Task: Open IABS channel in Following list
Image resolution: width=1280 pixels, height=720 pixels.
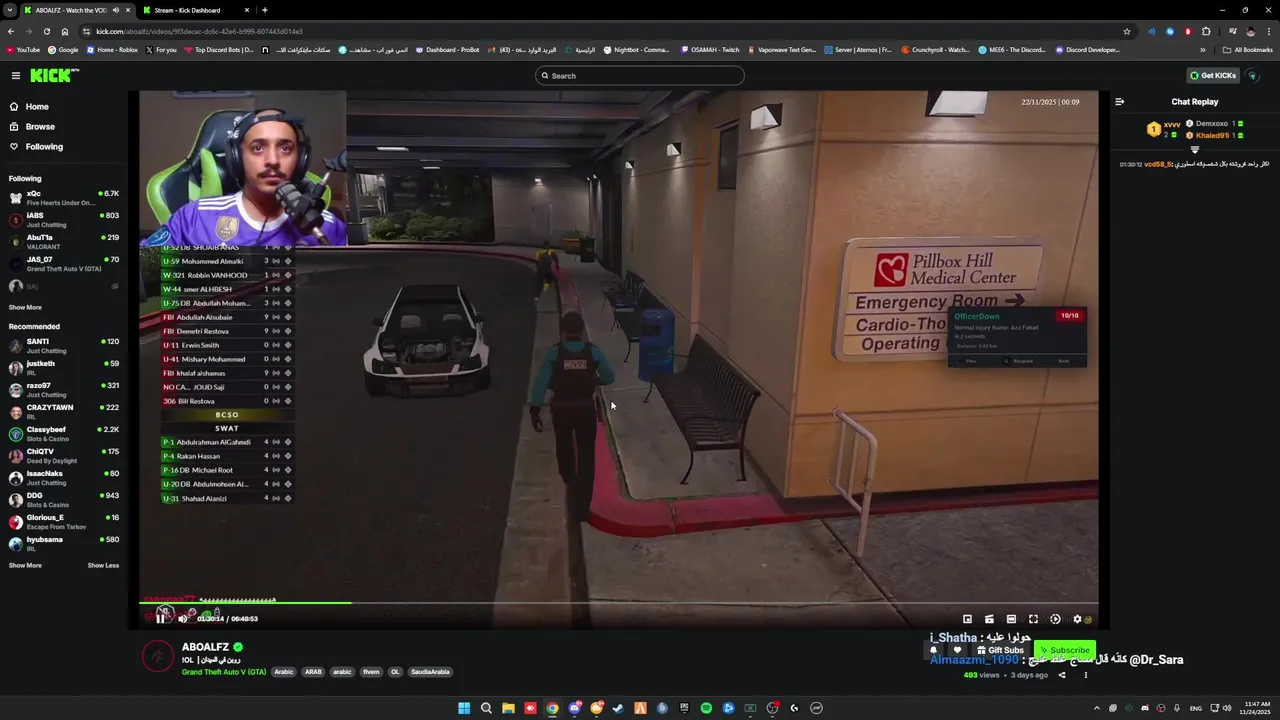Action: pyautogui.click(x=64, y=219)
